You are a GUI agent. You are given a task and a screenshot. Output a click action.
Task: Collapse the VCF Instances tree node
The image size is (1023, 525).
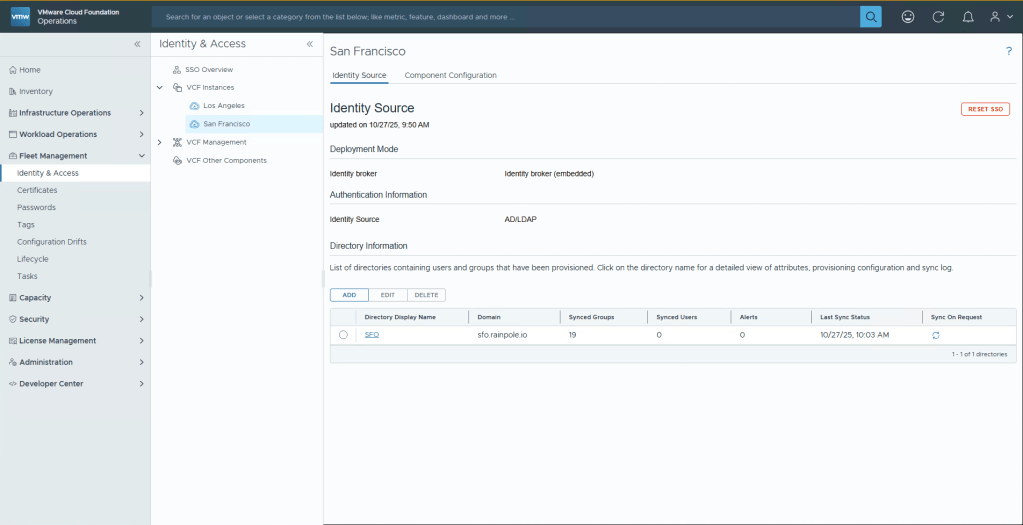(160, 87)
